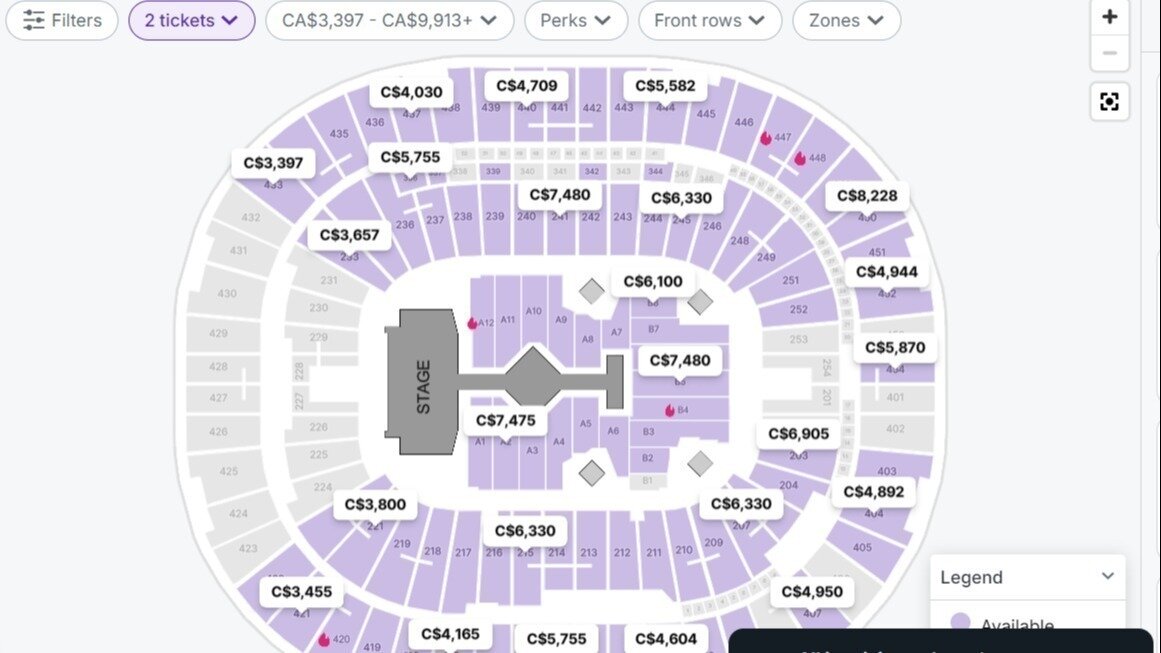Click the flame icon in floor section A12
This screenshot has width=1161, height=653.
pyautogui.click(x=474, y=322)
